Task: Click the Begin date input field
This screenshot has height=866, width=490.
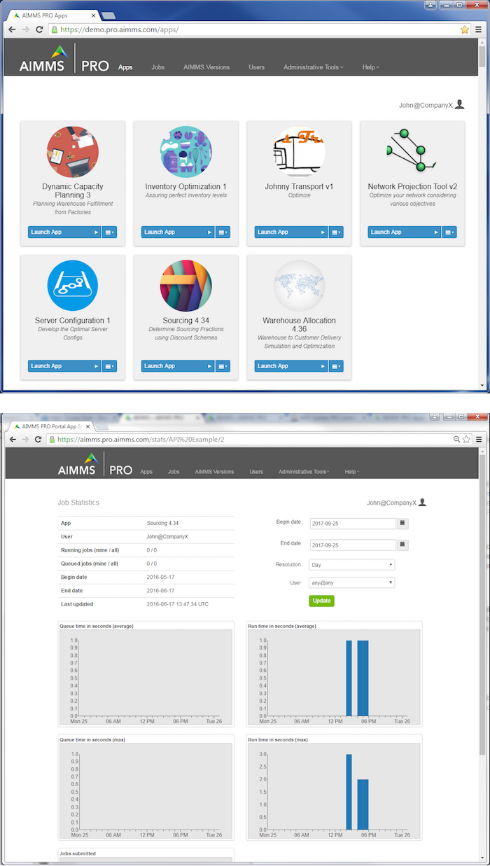Action: pyautogui.click(x=353, y=522)
